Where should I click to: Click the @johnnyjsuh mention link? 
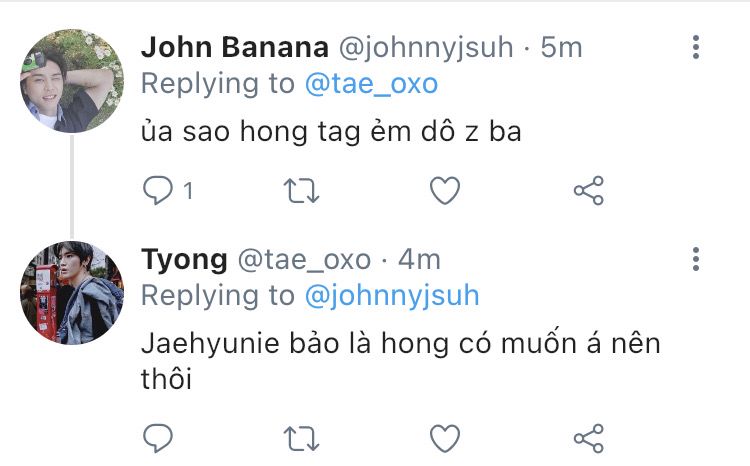392,296
